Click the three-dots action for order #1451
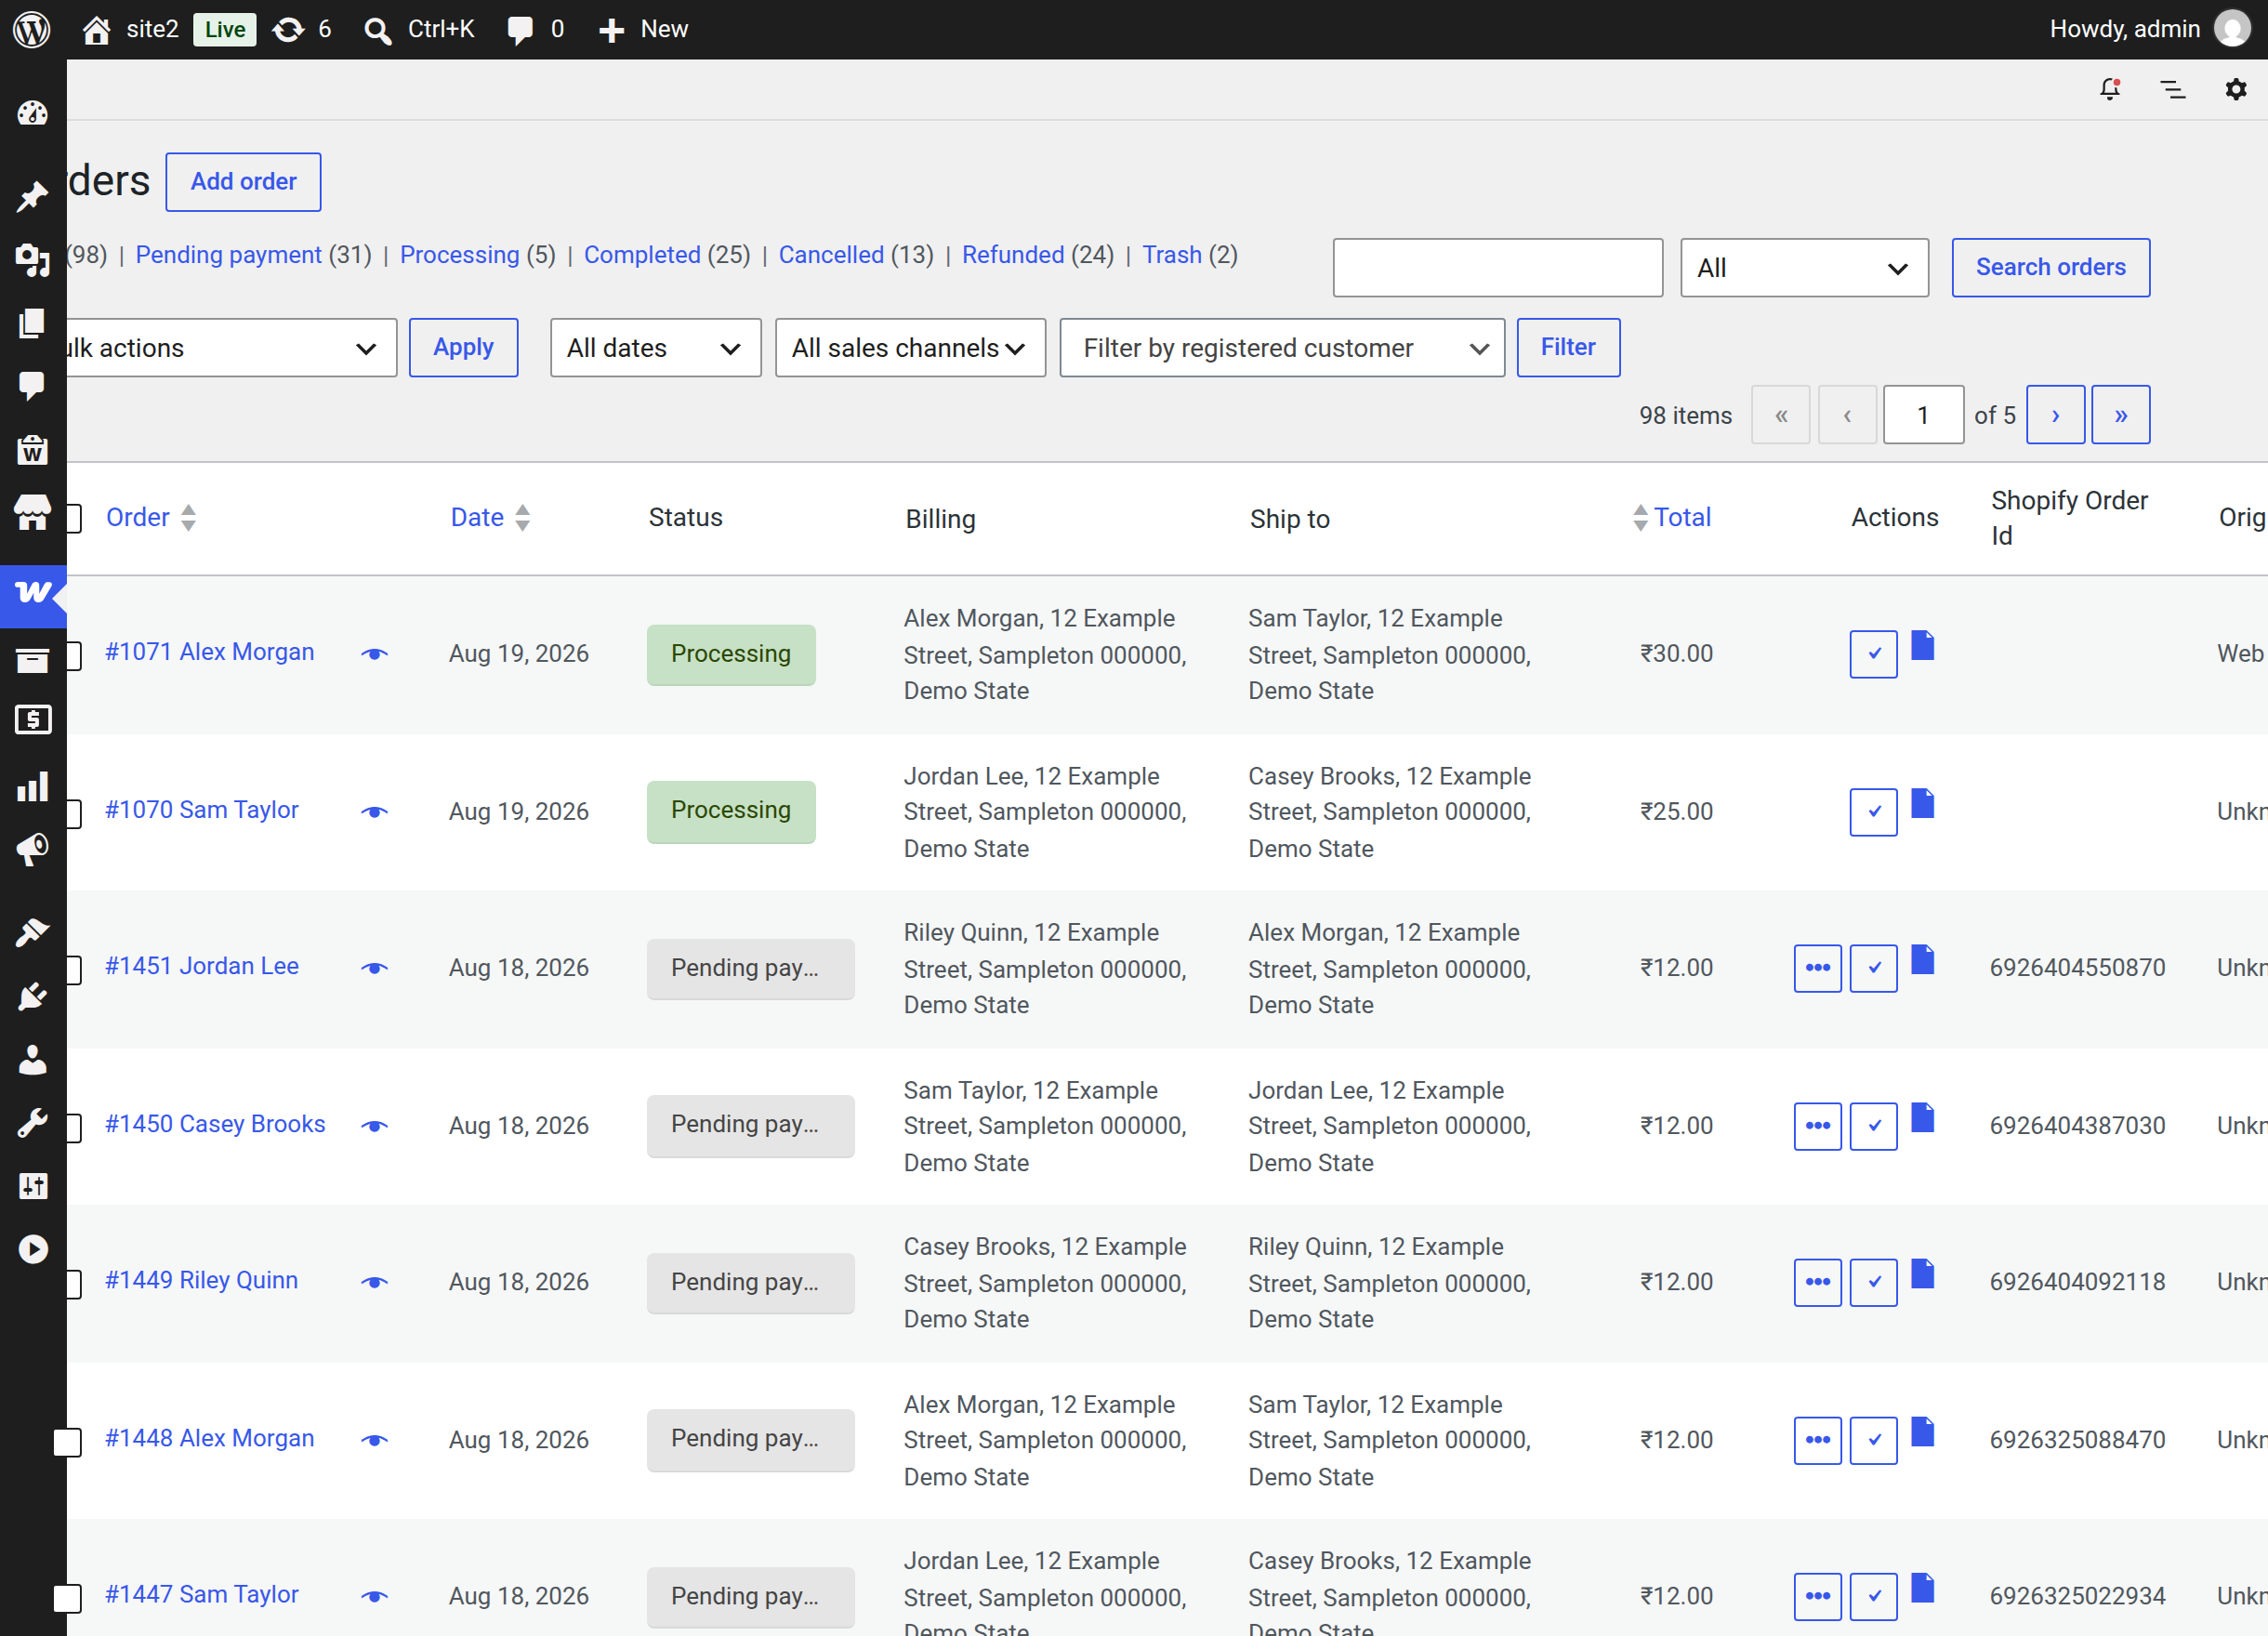This screenshot has width=2268, height=1636. (x=1817, y=968)
